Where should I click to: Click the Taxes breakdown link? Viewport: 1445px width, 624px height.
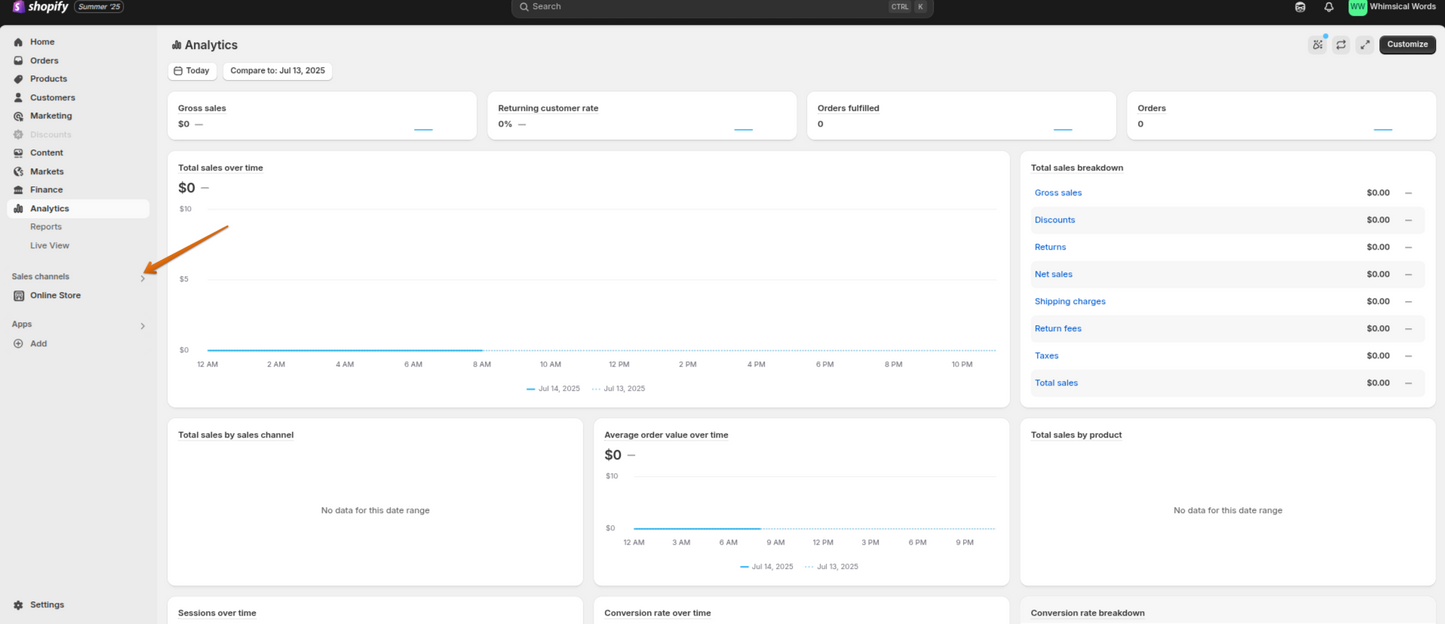pyautogui.click(x=1047, y=355)
